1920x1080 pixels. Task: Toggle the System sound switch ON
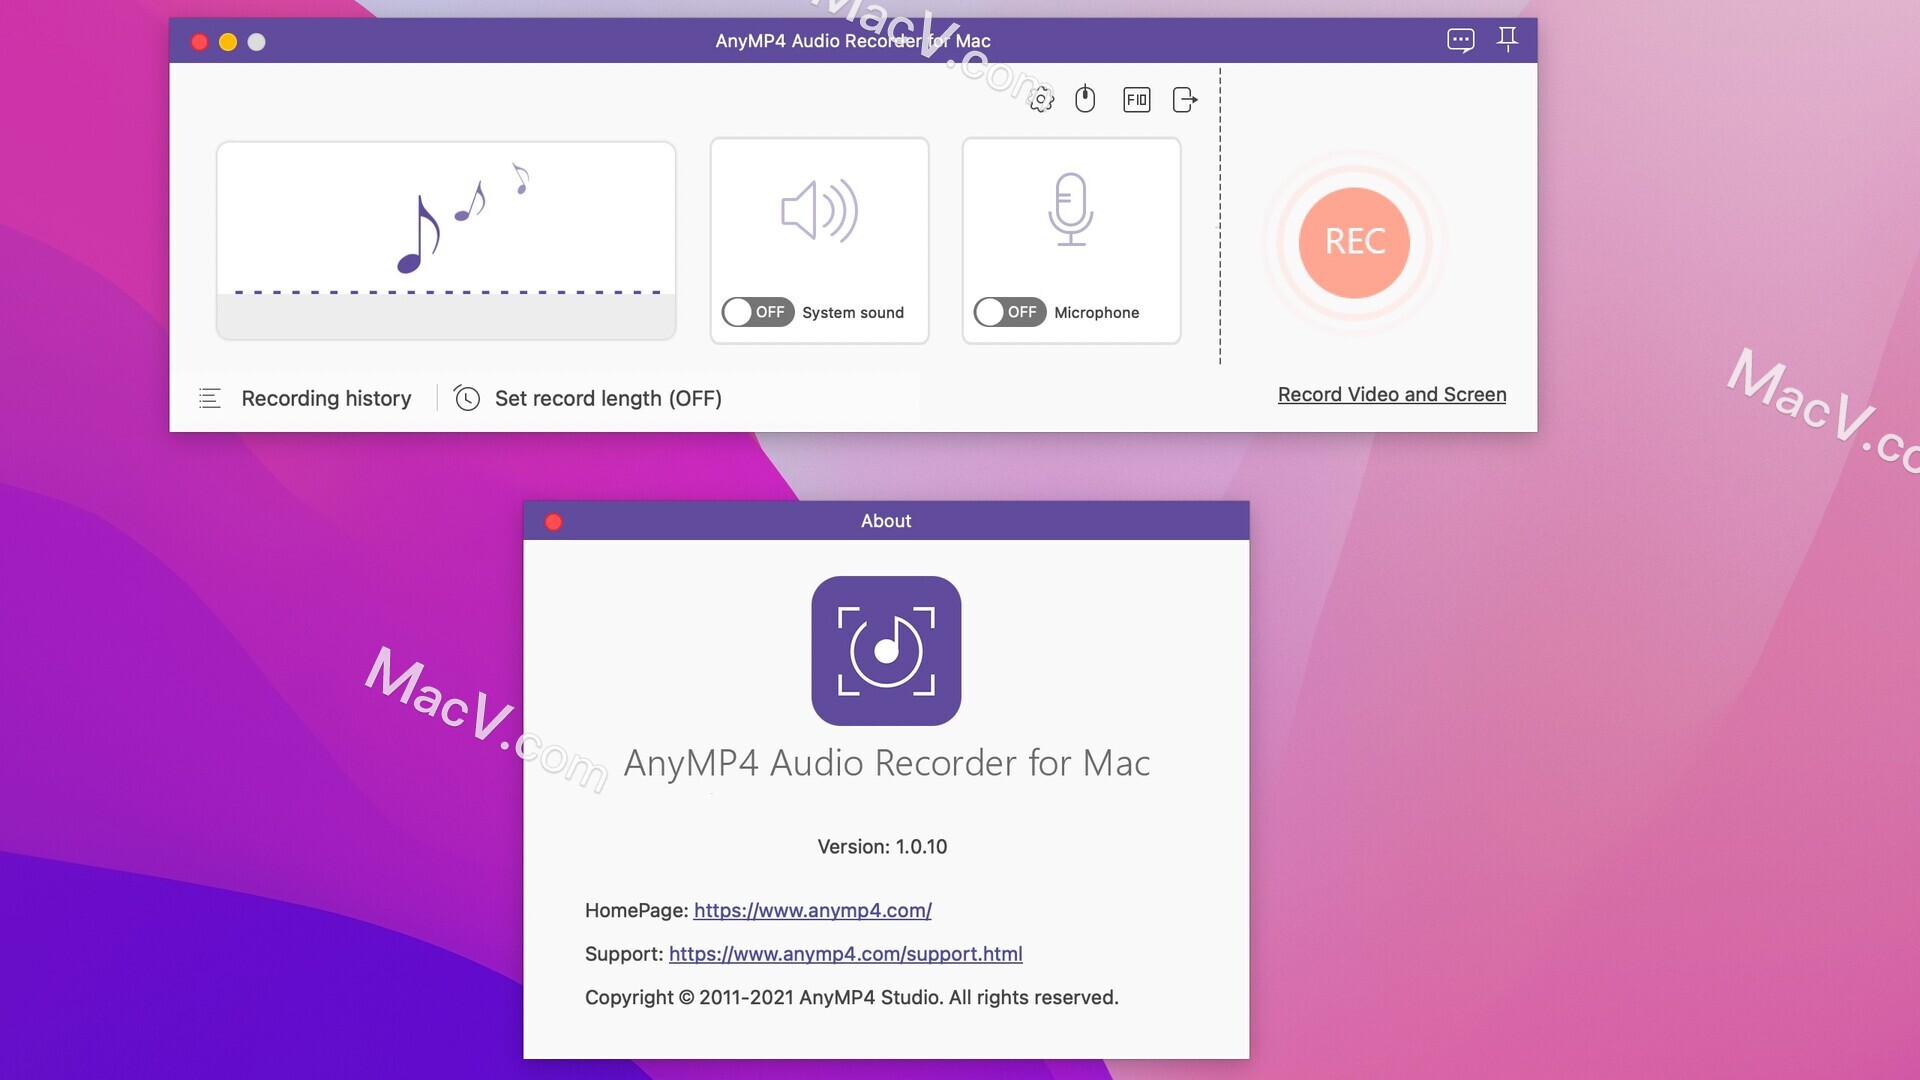click(758, 311)
